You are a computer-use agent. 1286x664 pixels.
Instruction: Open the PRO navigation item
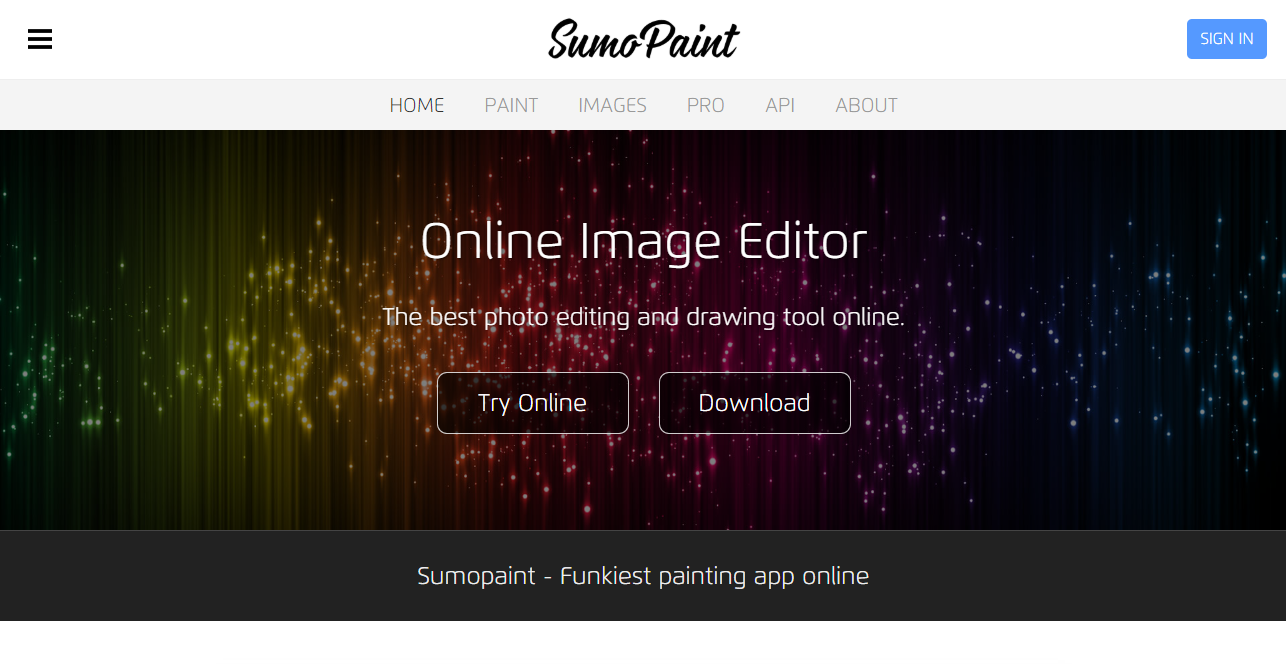point(705,105)
